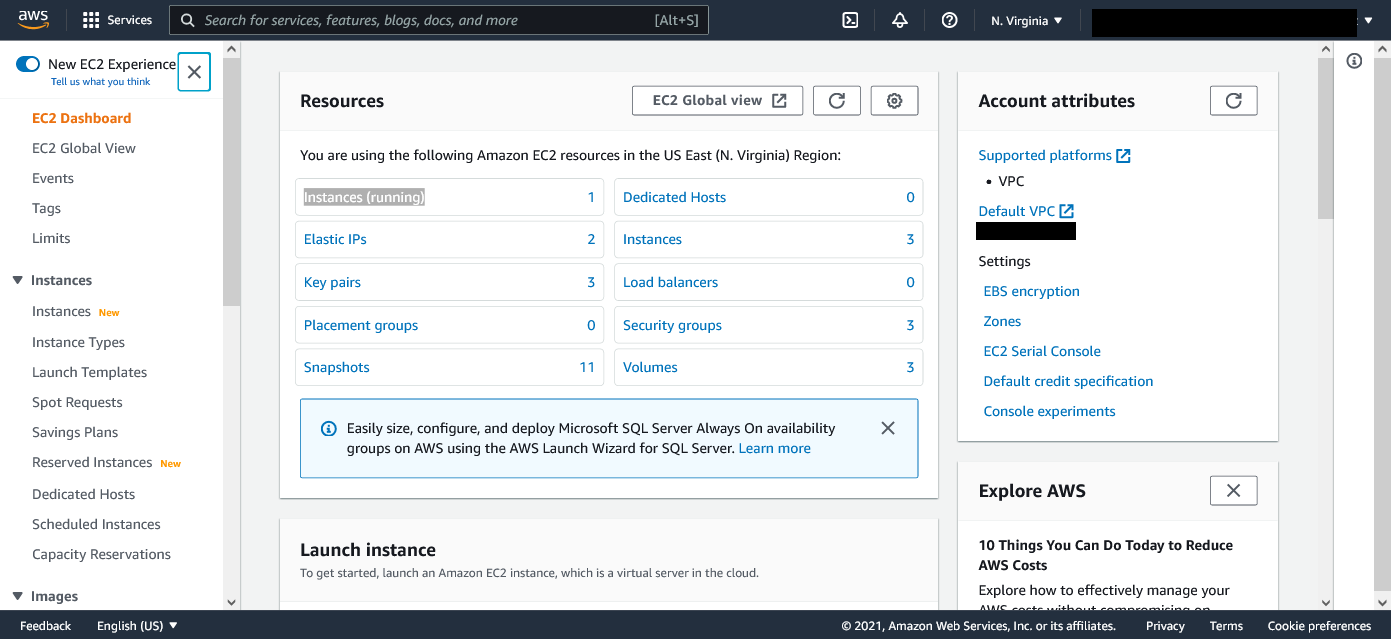Viewport: 1391px width, 639px height.
Task: Open Volumes resource link
Action: [x=650, y=368]
